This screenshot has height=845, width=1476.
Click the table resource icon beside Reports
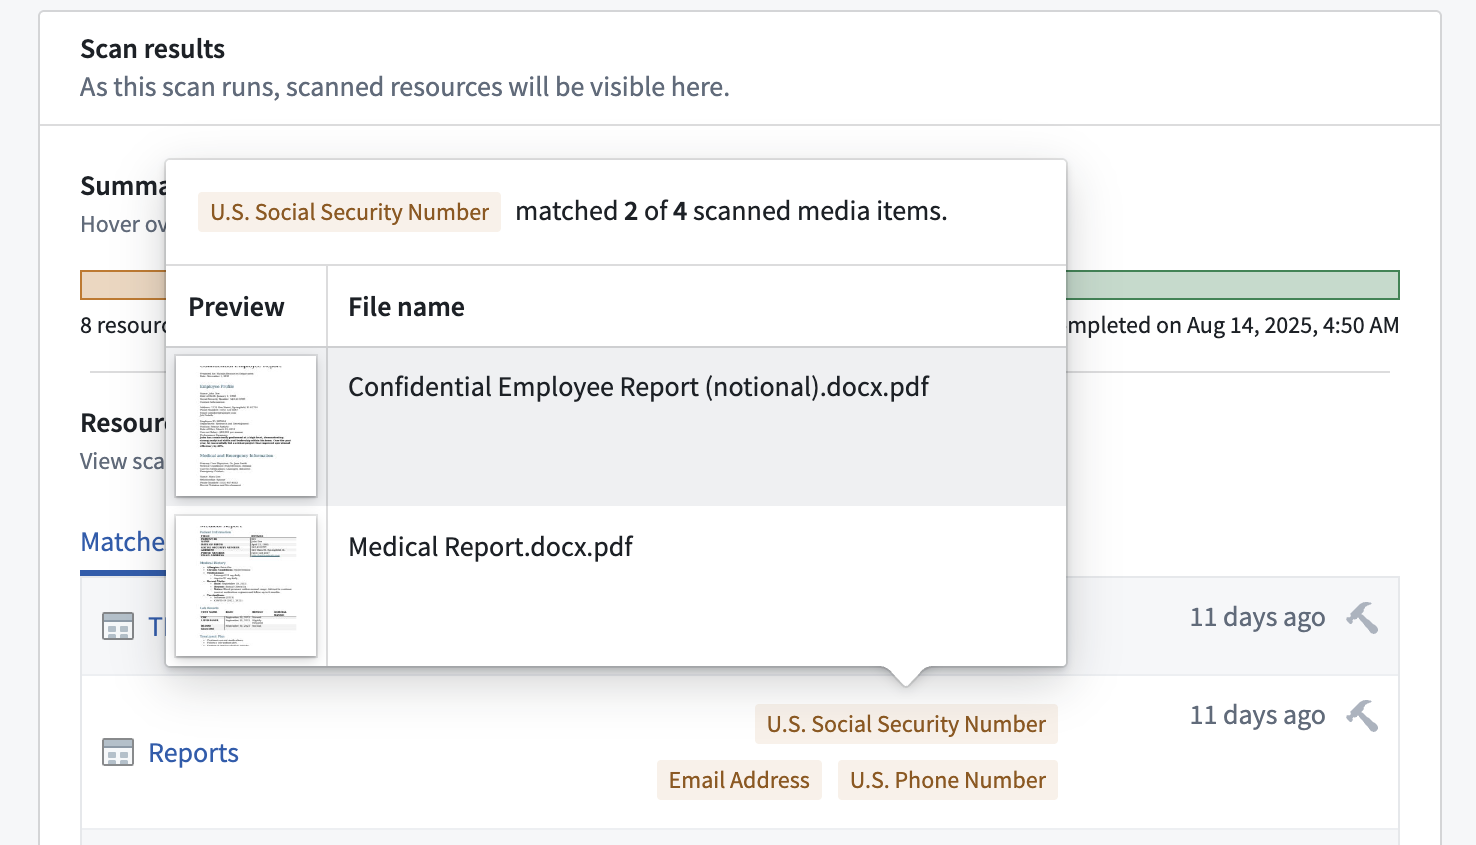118,751
